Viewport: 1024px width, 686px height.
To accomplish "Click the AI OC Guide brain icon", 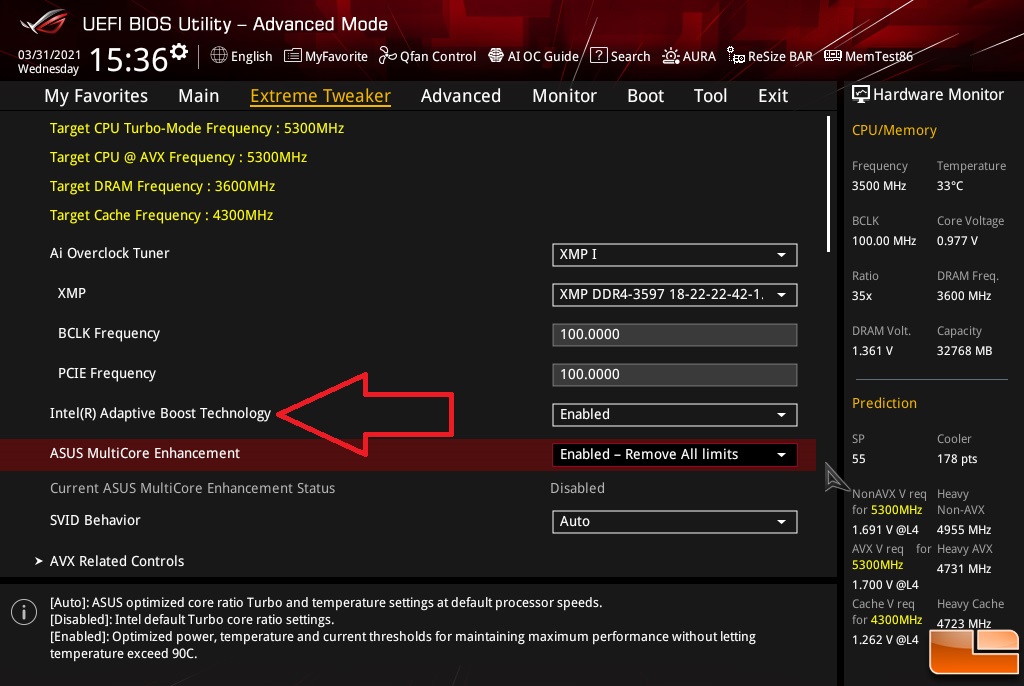I will tap(496, 56).
